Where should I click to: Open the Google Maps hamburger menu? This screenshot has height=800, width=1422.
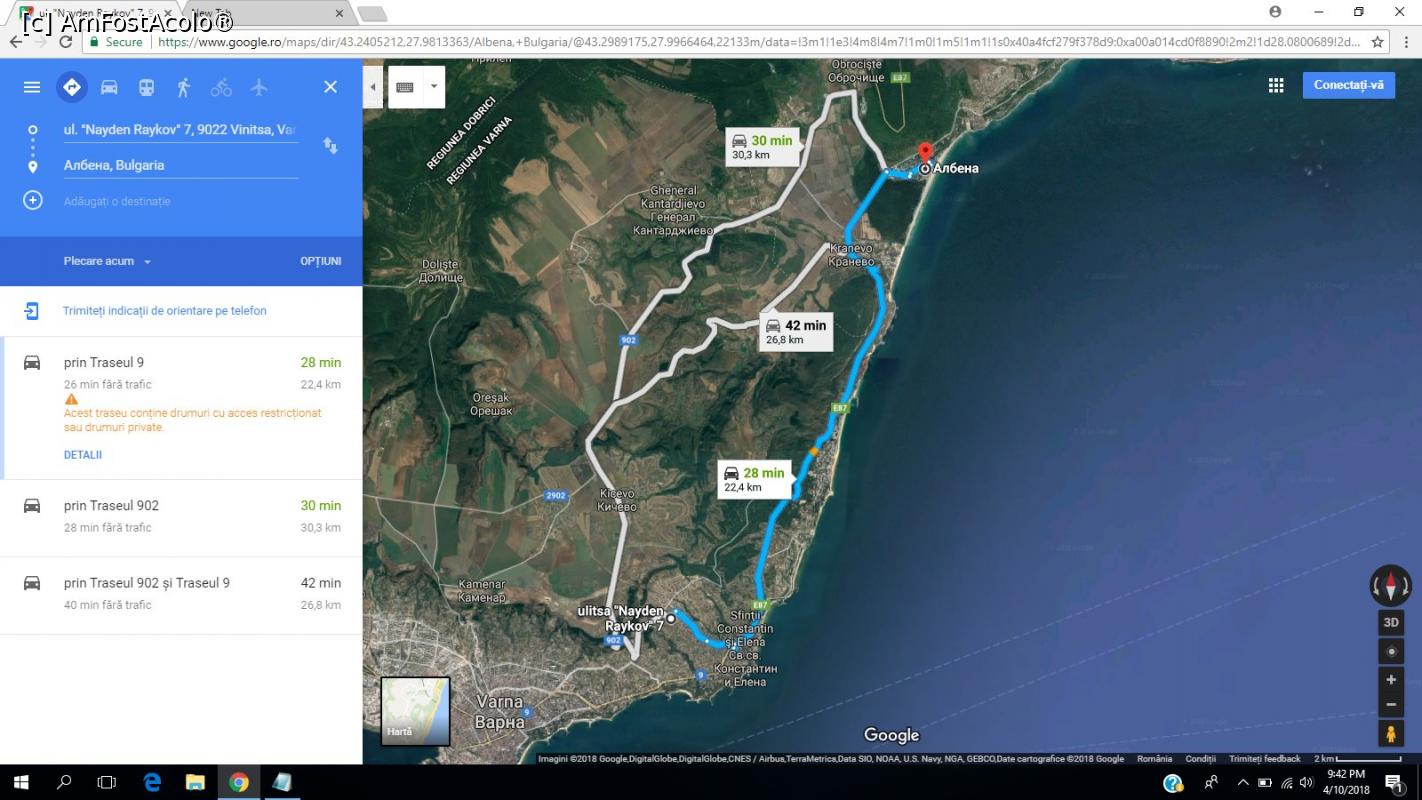coord(32,87)
